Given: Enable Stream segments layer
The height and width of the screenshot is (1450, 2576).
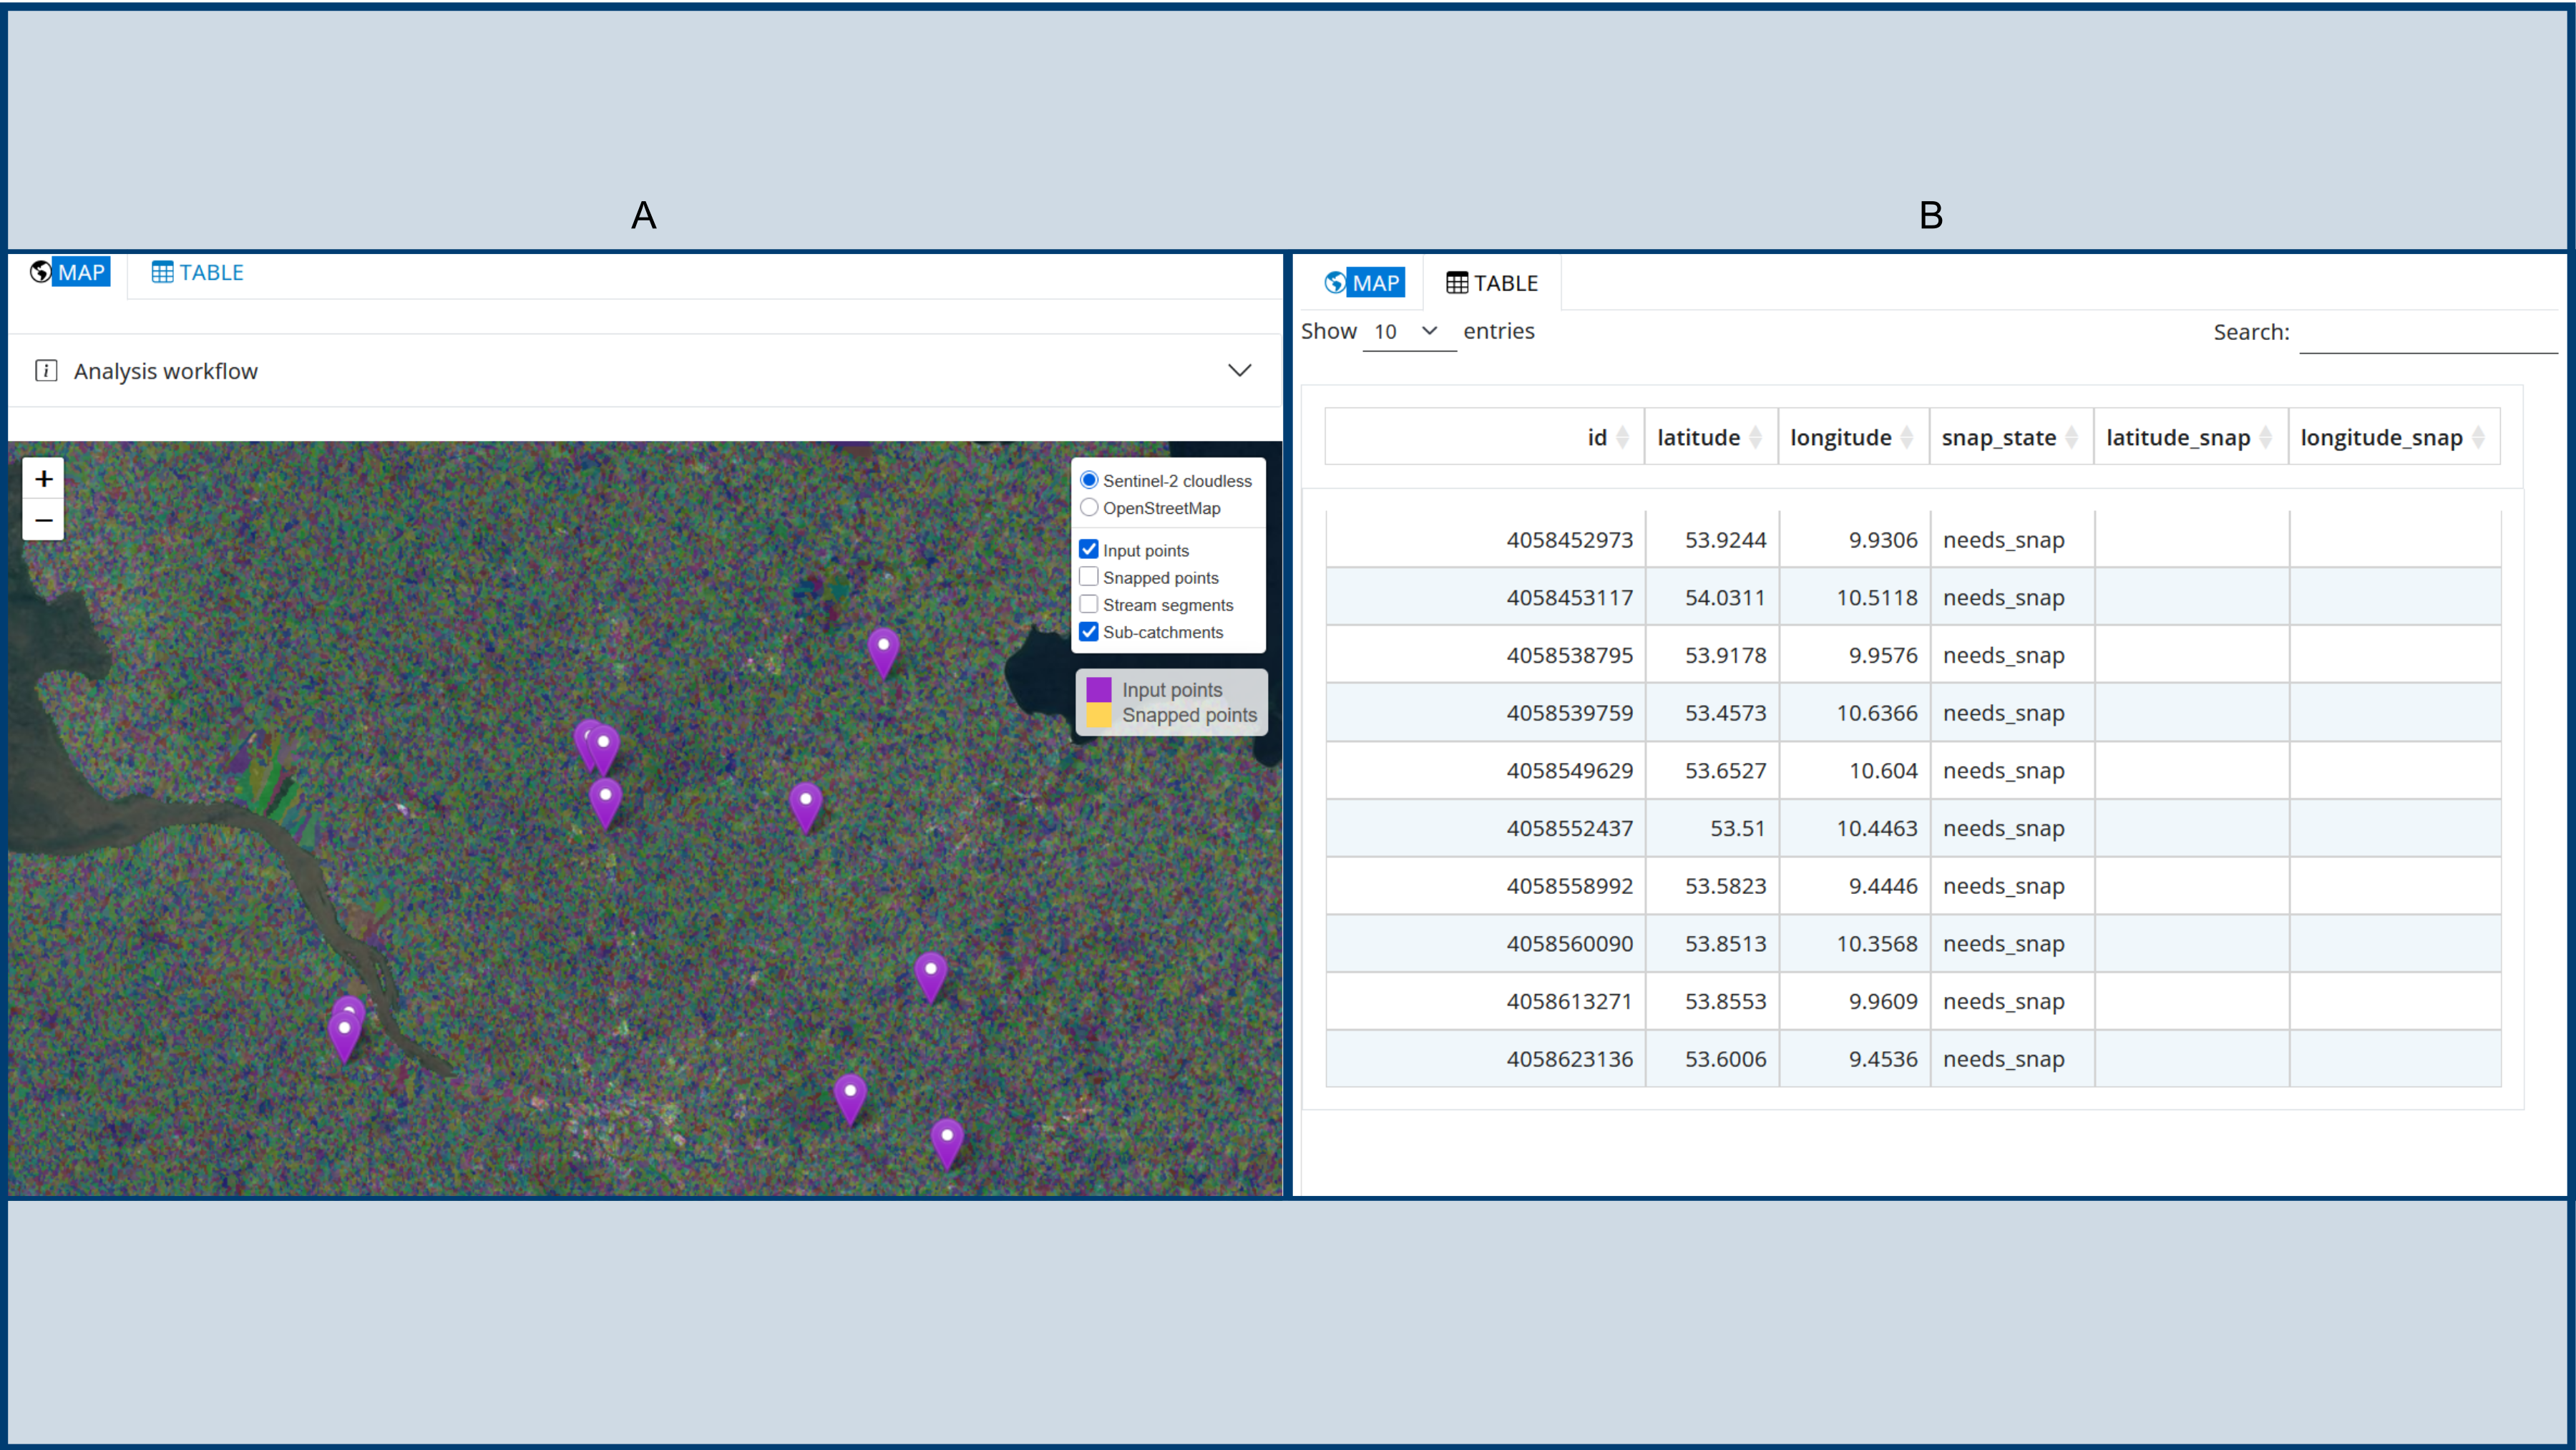Looking at the screenshot, I should click(1089, 604).
